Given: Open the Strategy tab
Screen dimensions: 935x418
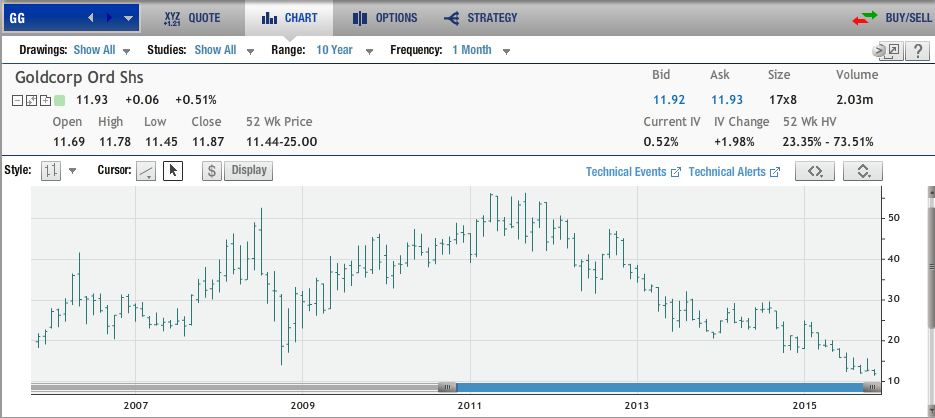Looking at the screenshot, I should [481, 18].
